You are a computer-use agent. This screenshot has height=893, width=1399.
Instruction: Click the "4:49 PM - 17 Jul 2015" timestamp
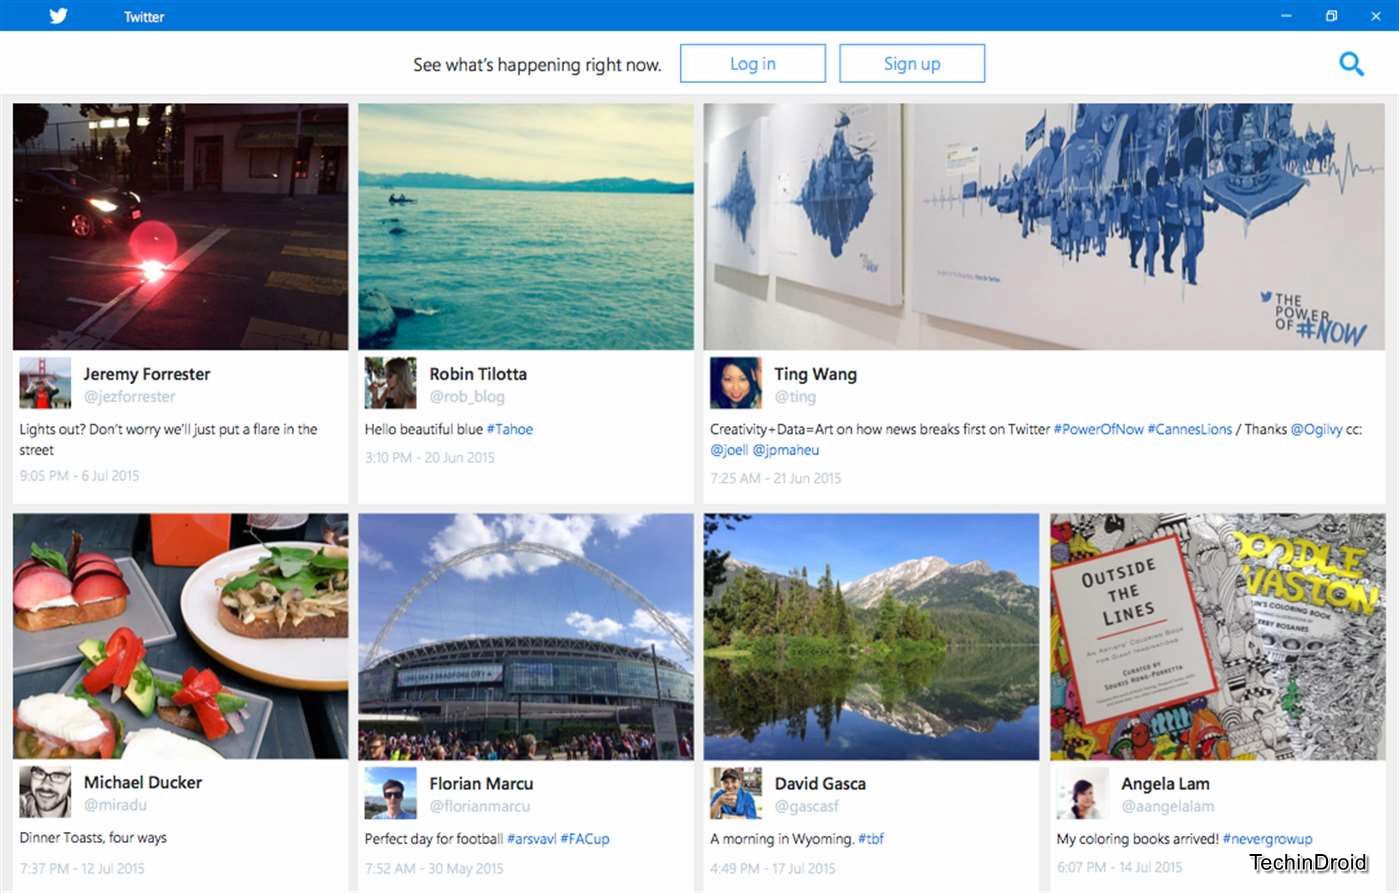(772, 868)
